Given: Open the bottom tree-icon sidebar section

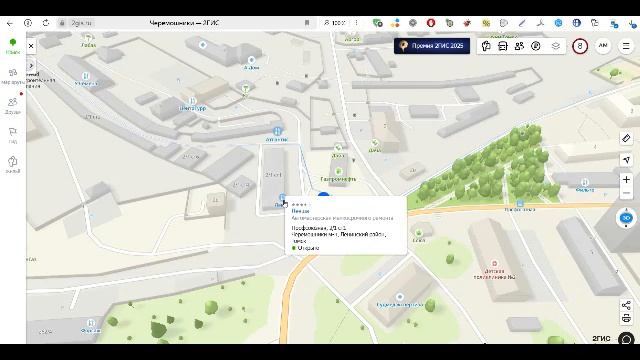Looking at the screenshot, I should (x=13, y=164).
